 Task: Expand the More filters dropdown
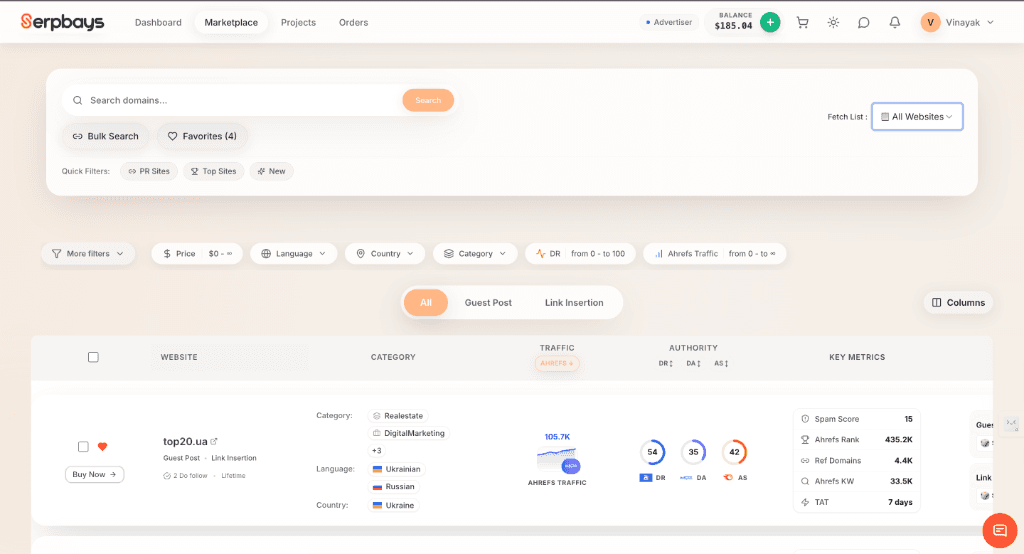(88, 254)
